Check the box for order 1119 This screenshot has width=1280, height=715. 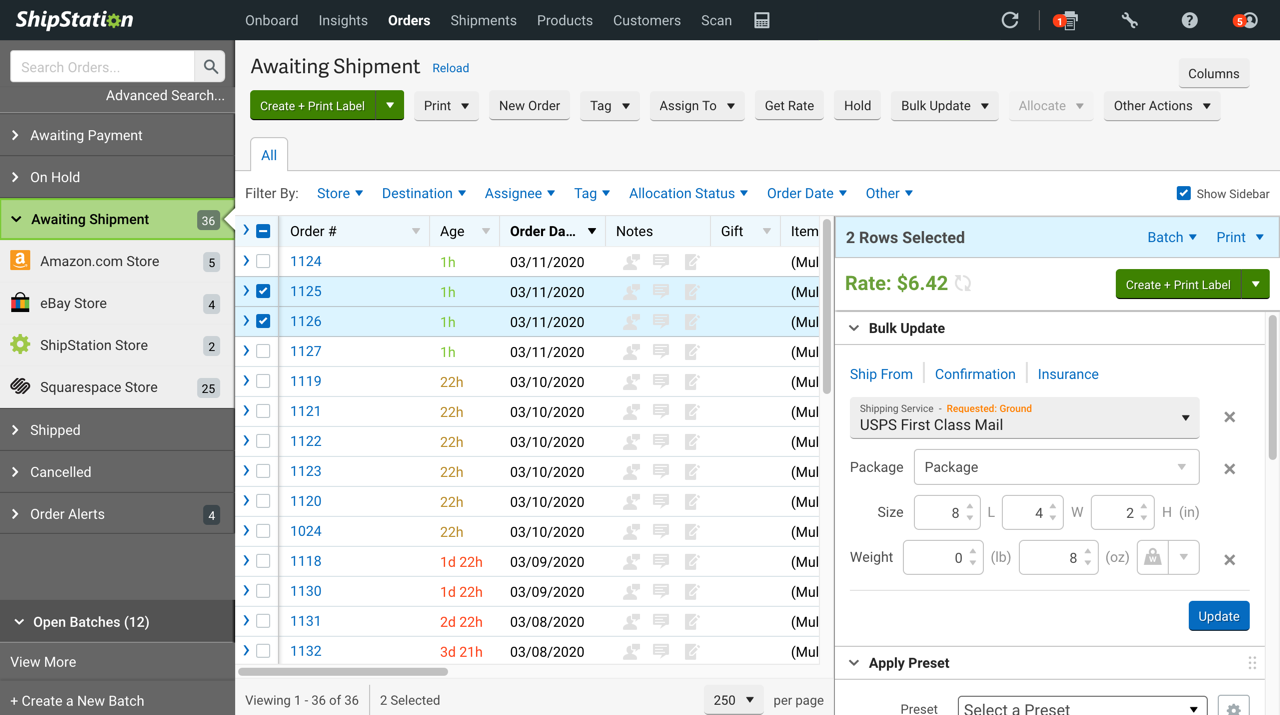point(263,381)
